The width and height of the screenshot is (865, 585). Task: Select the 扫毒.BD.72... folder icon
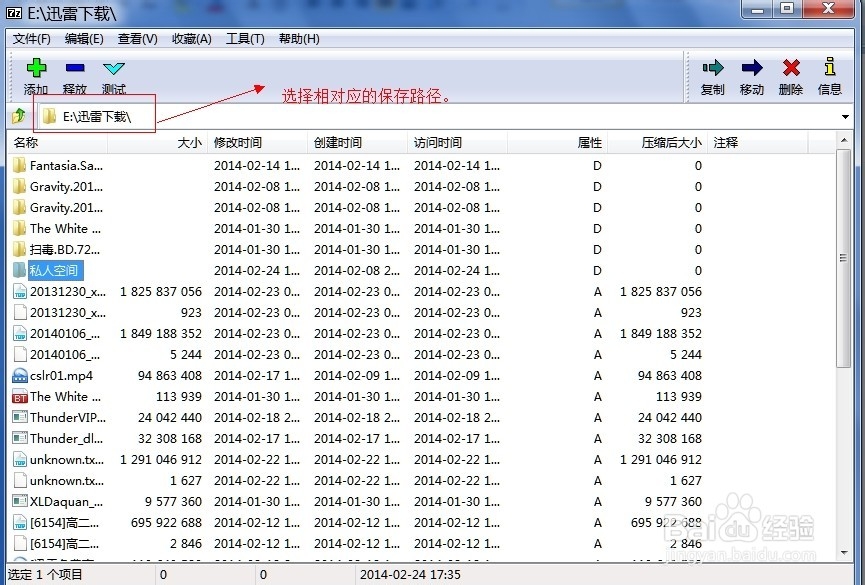click(19, 249)
